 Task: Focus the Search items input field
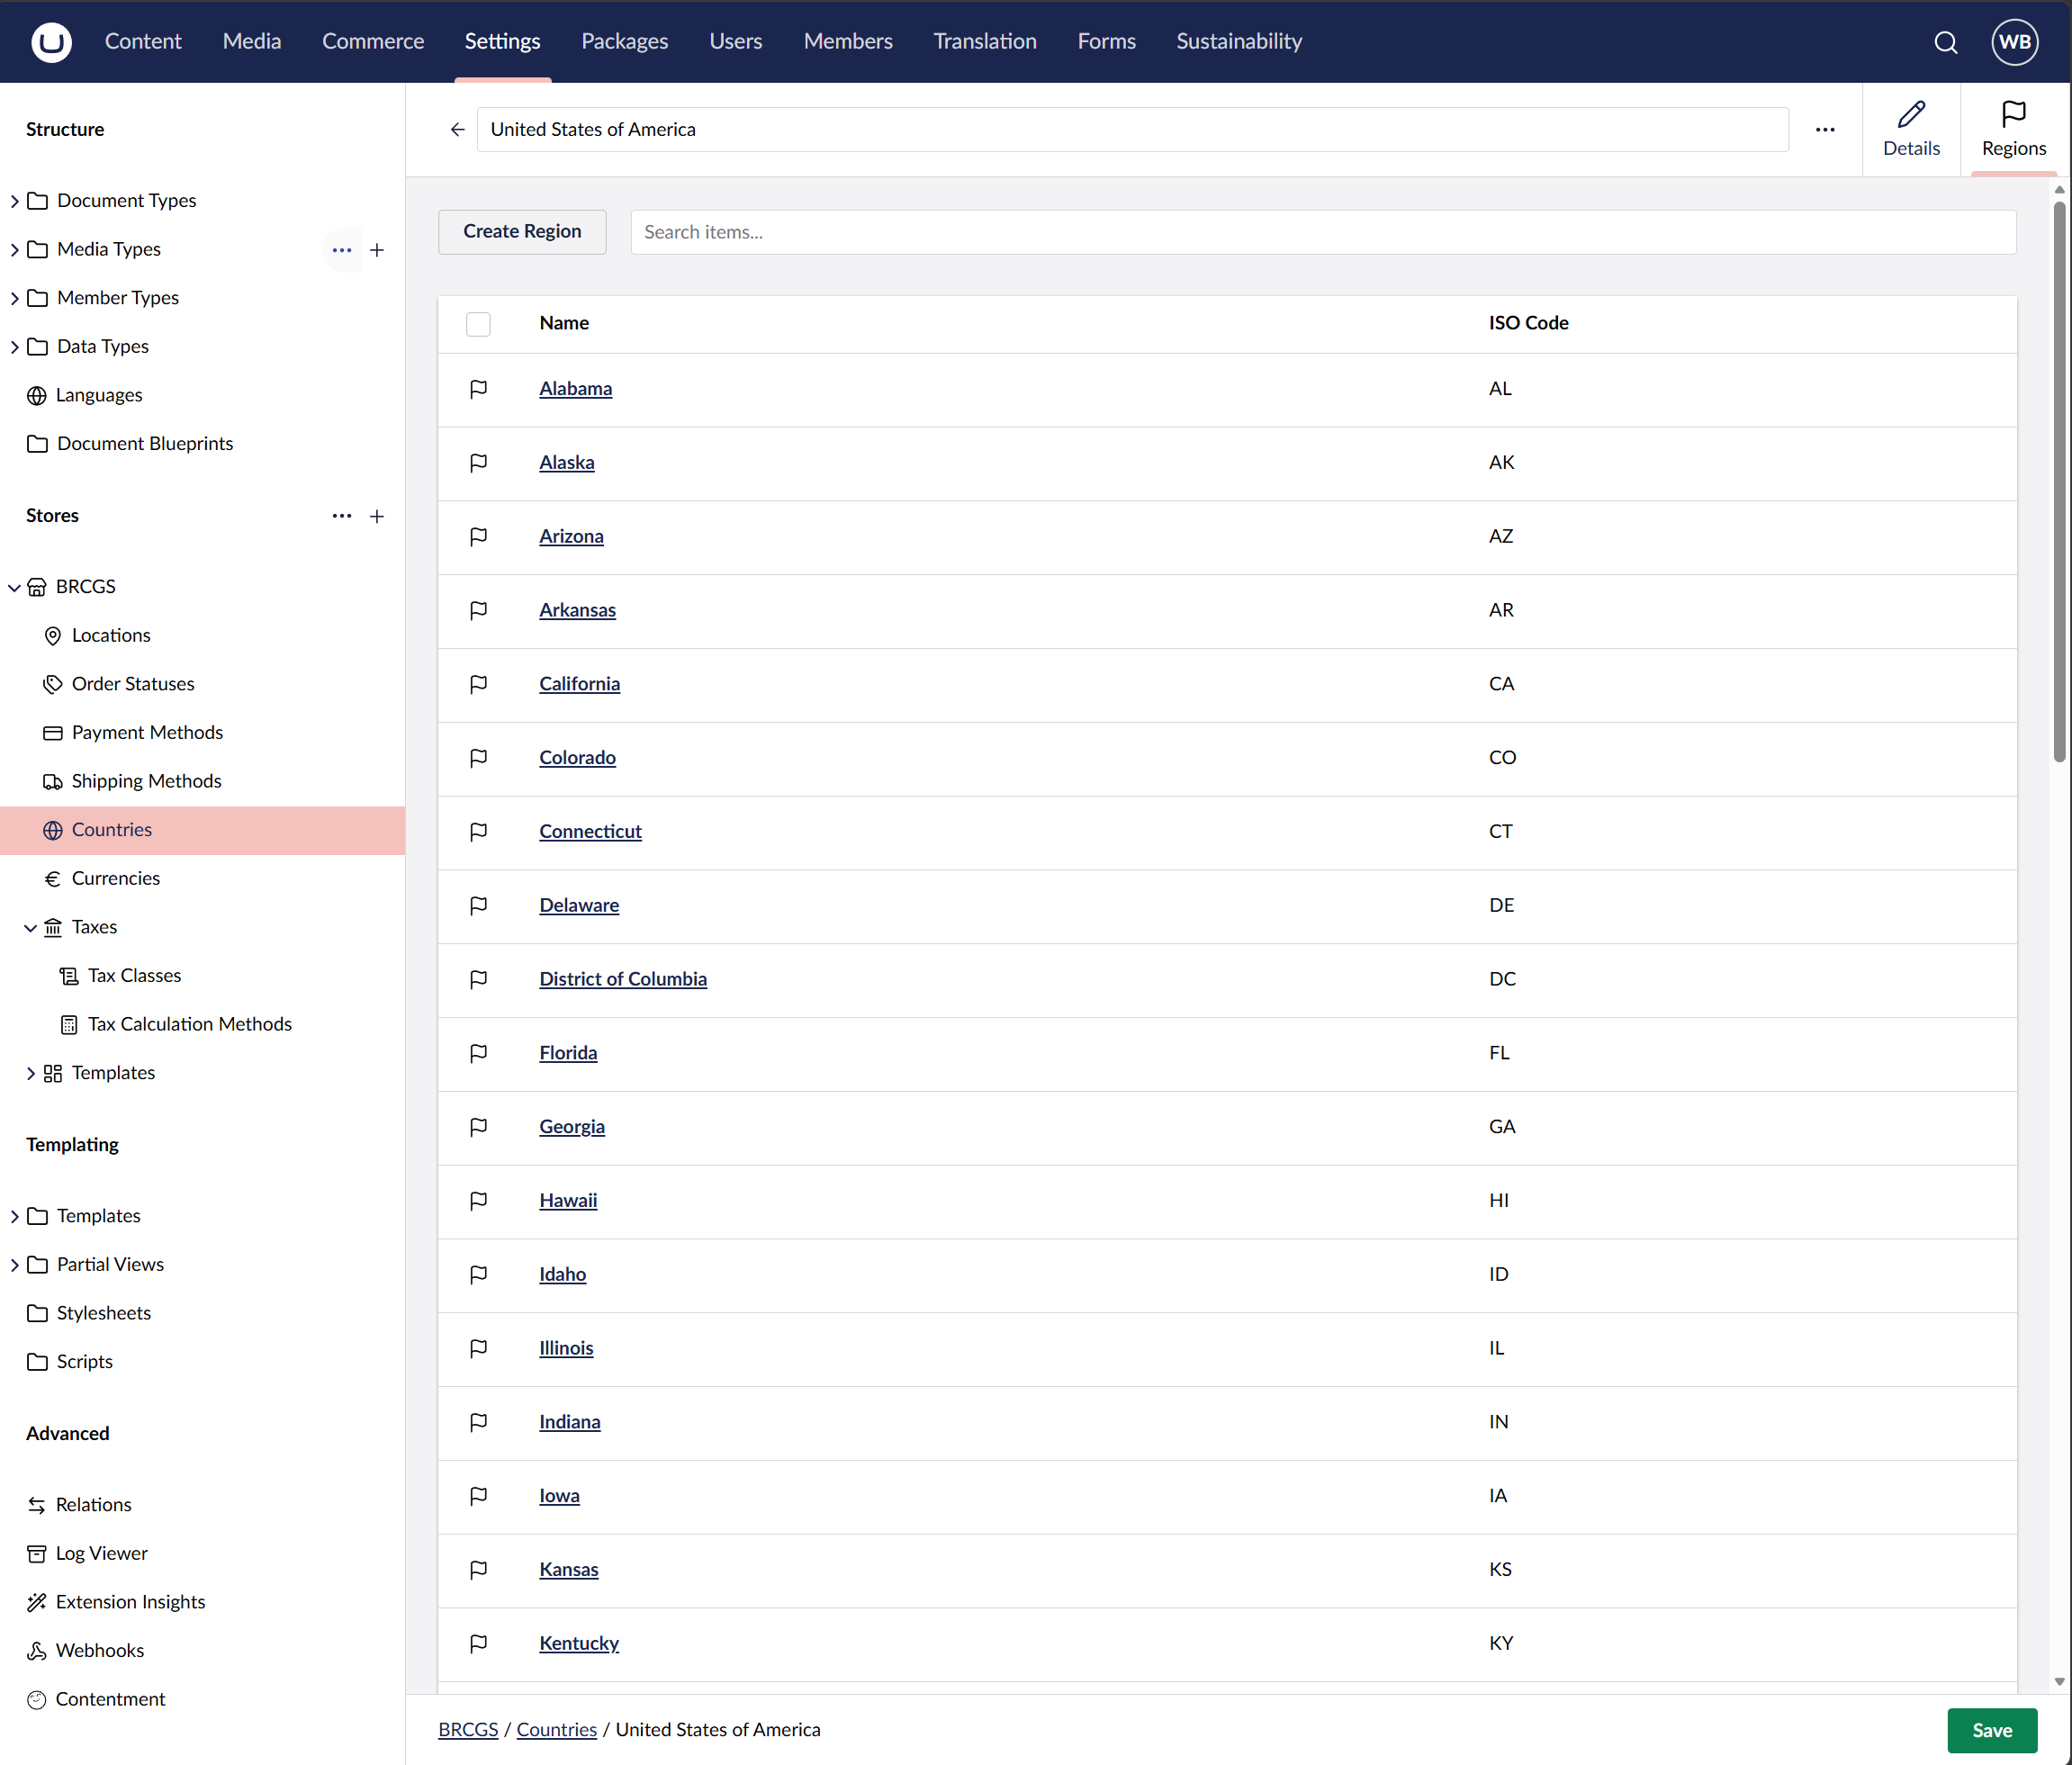tap(1322, 232)
